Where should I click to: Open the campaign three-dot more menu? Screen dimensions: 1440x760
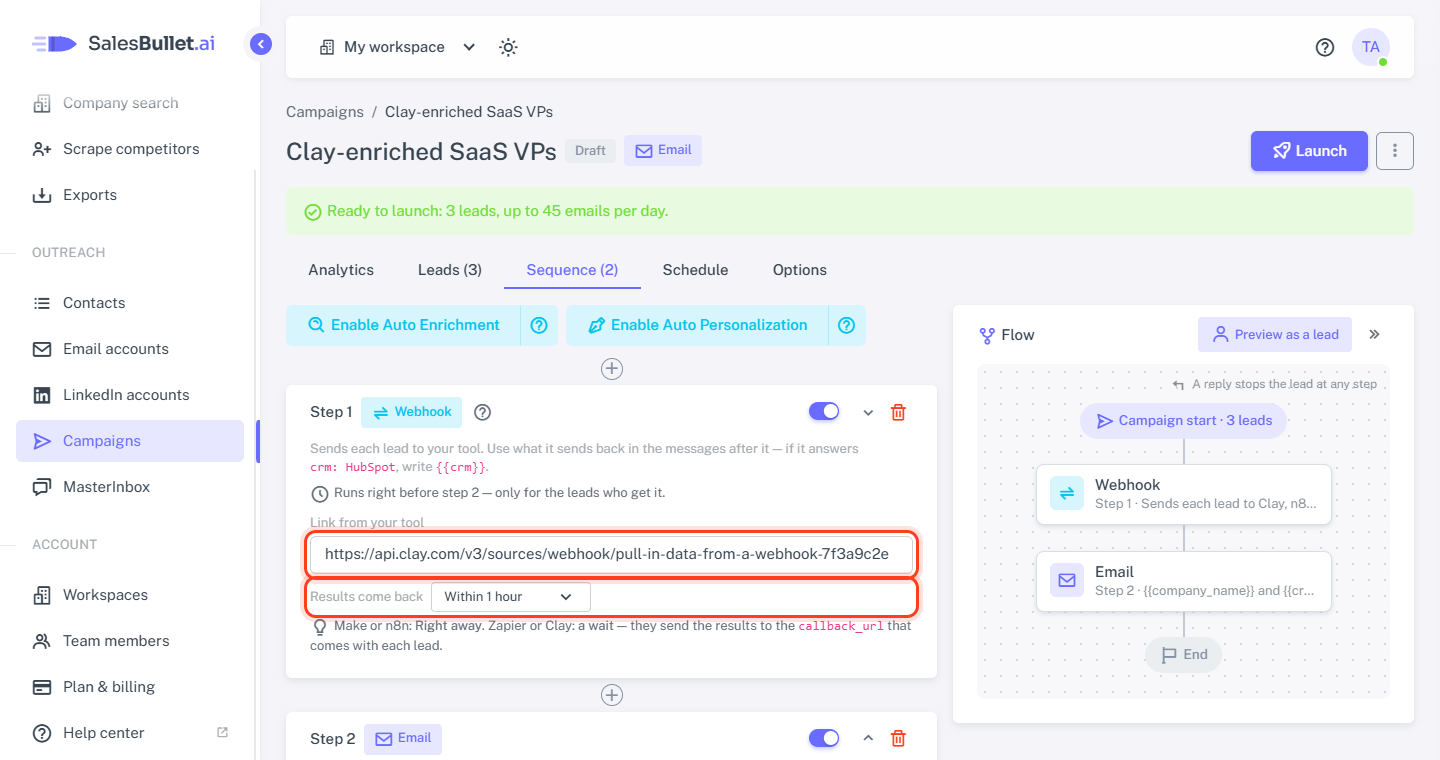pyautogui.click(x=1395, y=151)
